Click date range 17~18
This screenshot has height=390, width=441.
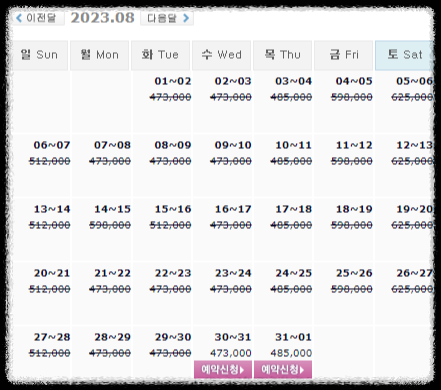[294, 209]
